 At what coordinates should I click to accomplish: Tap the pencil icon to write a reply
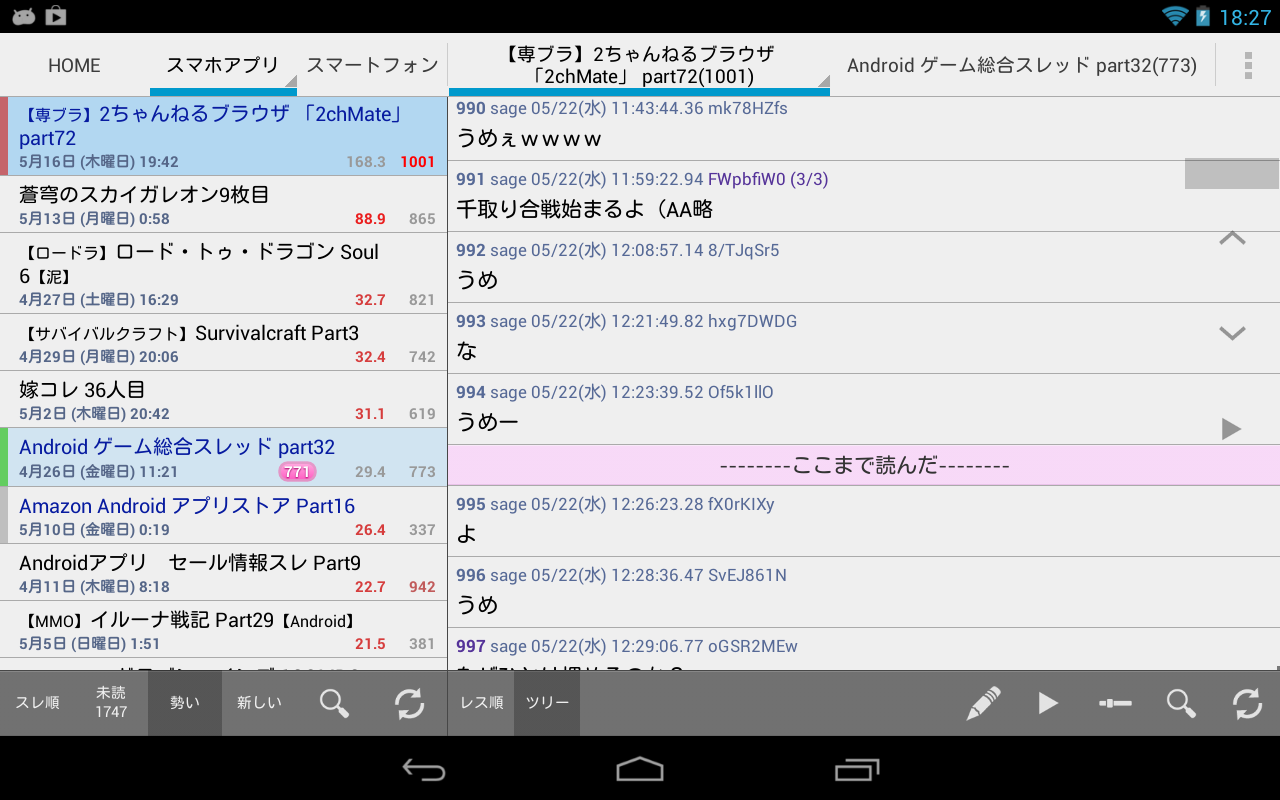click(983, 703)
